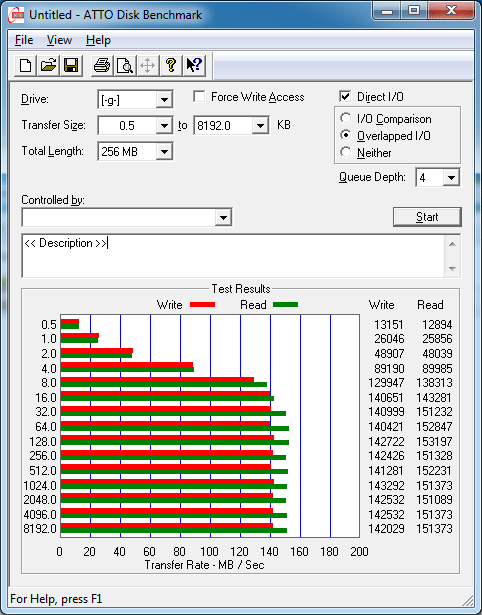The height and width of the screenshot is (615, 482).
Task: Click the write value 89190
Action: tap(389, 369)
